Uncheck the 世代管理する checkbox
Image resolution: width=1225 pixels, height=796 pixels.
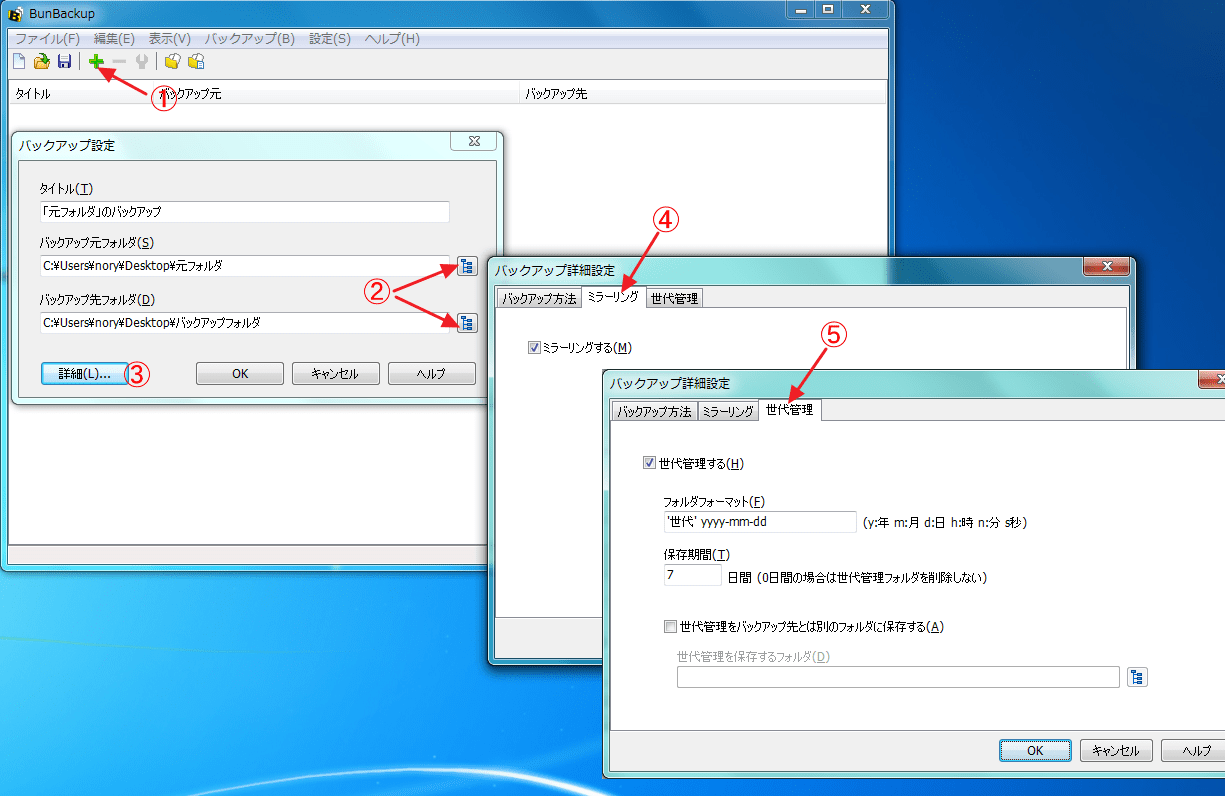[650, 463]
